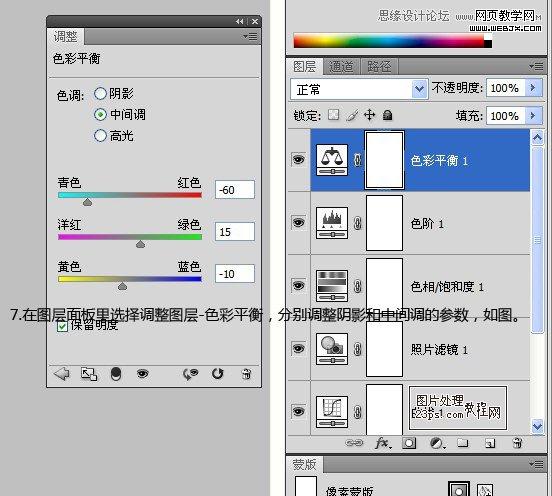Screen dimensions: 552x496
Task: Click link icon on 色彩平衡 1 layer
Action: coord(357,160)
